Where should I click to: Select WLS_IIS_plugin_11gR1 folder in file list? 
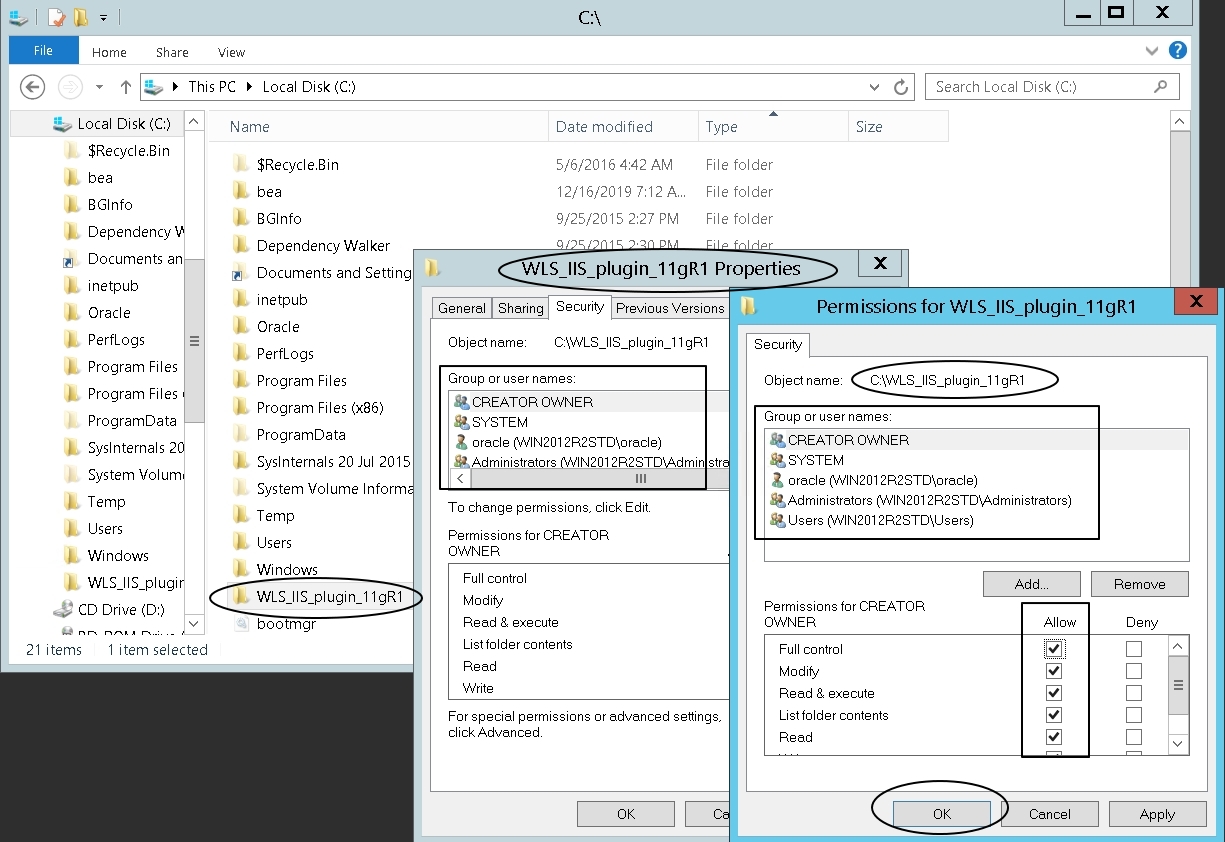[318, 597]
